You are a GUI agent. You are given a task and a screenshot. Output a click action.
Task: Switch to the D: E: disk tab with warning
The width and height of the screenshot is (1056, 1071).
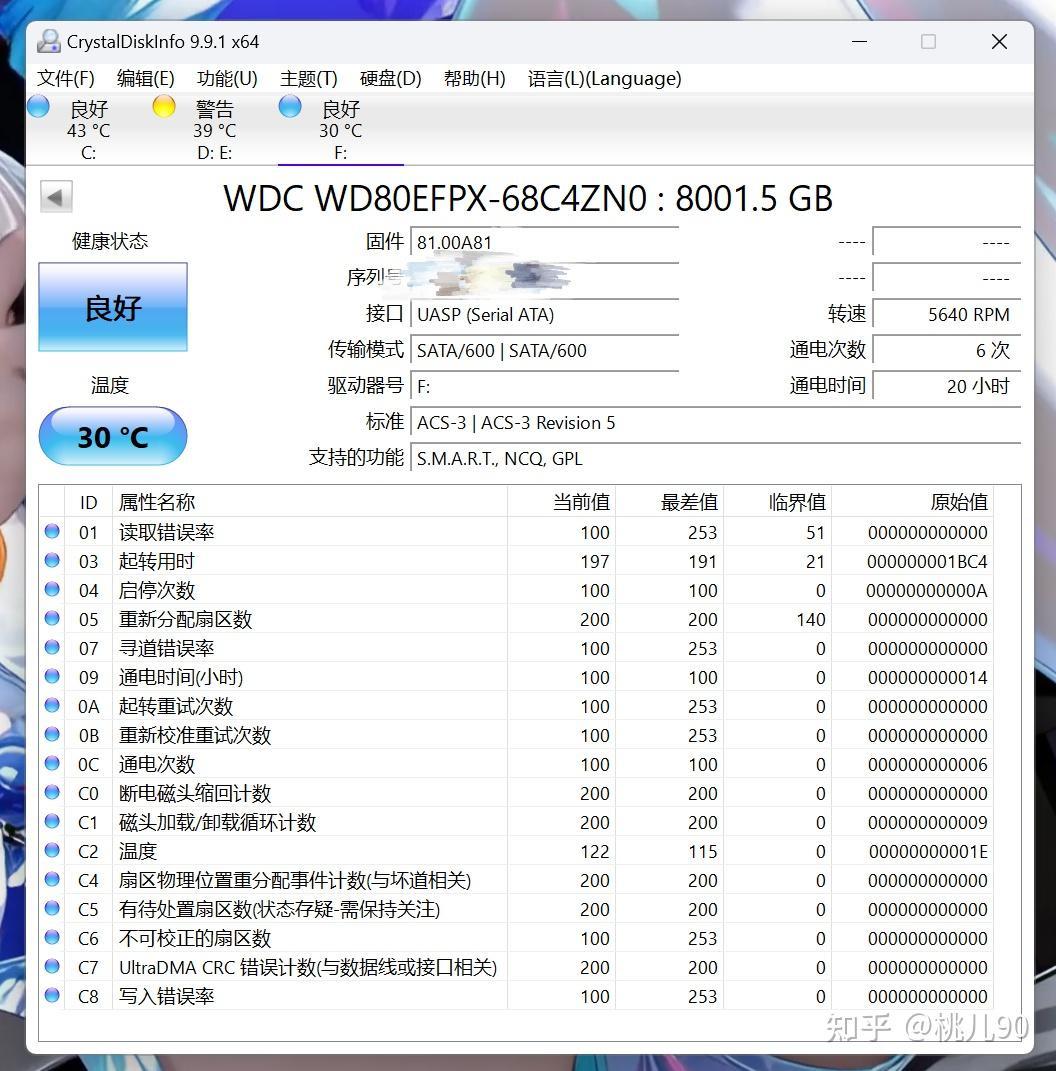[x=214, y=130]
